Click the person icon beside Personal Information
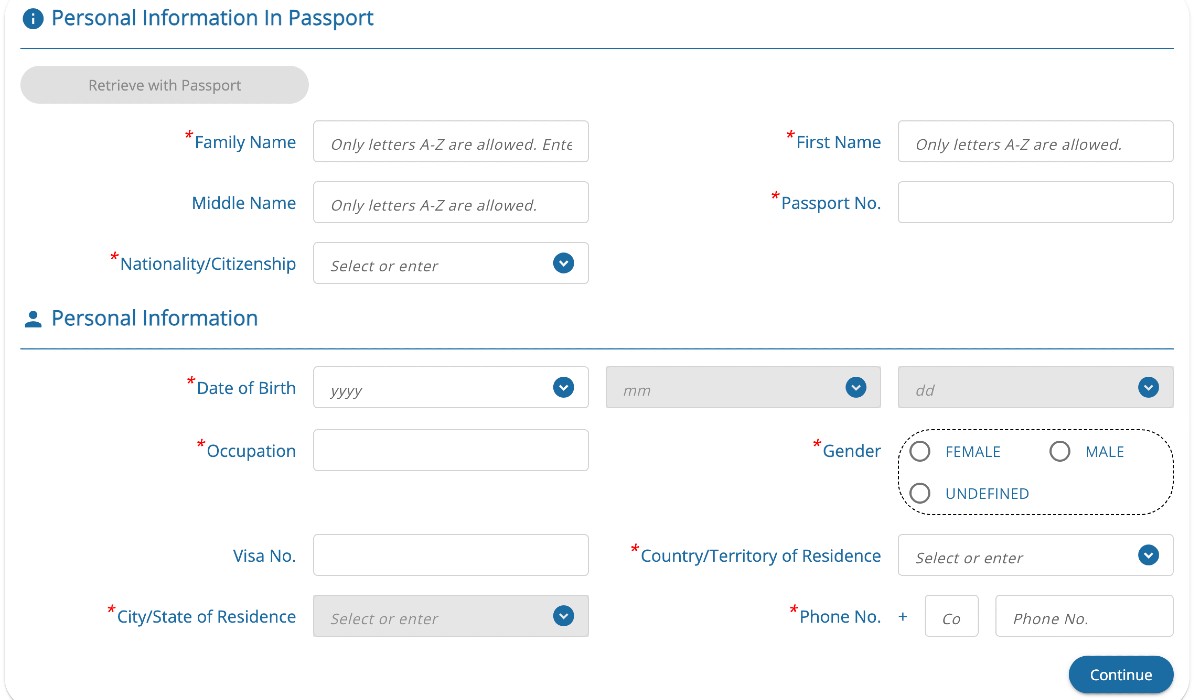The image size is (1200, 700). click(33, 319)
